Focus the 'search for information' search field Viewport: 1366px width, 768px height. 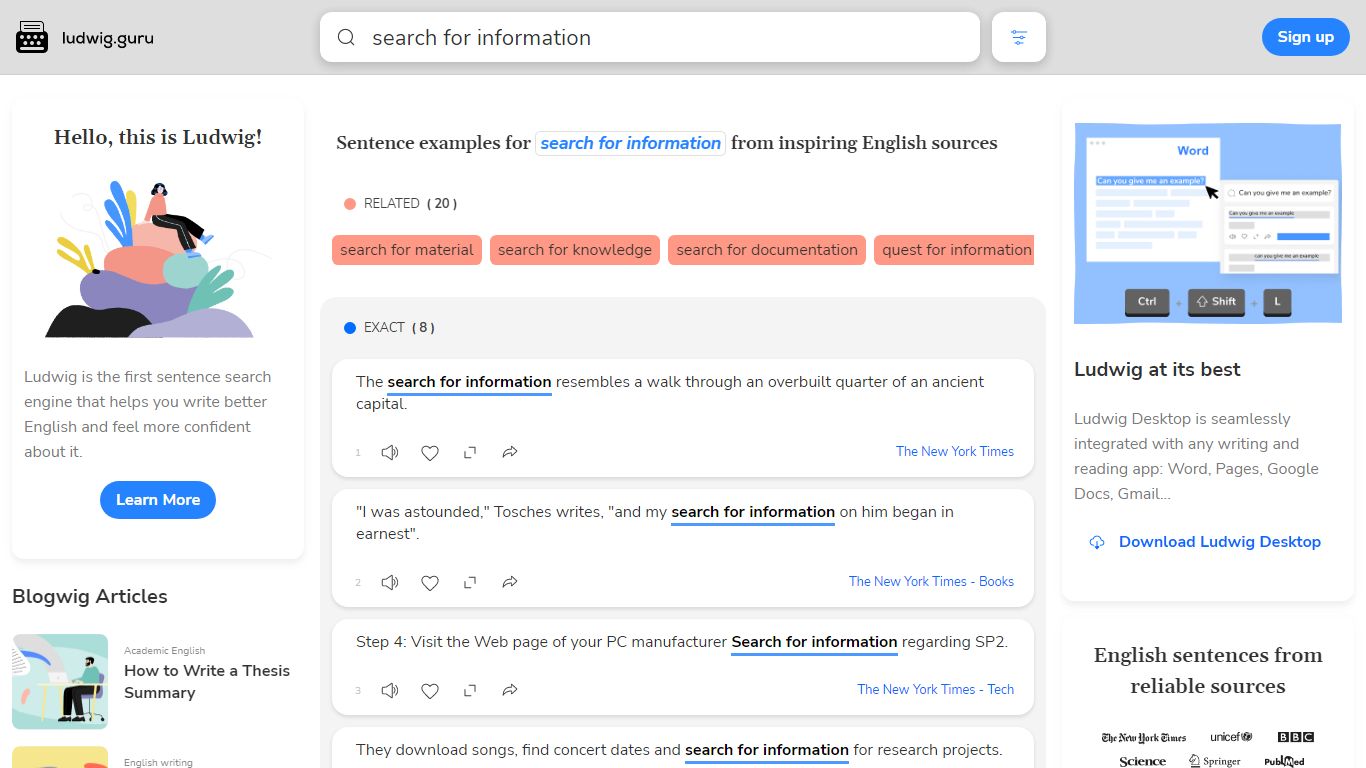click(650, 37)
